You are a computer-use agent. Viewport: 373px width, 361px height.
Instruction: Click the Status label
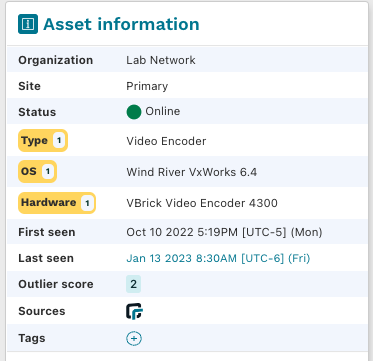37,112
